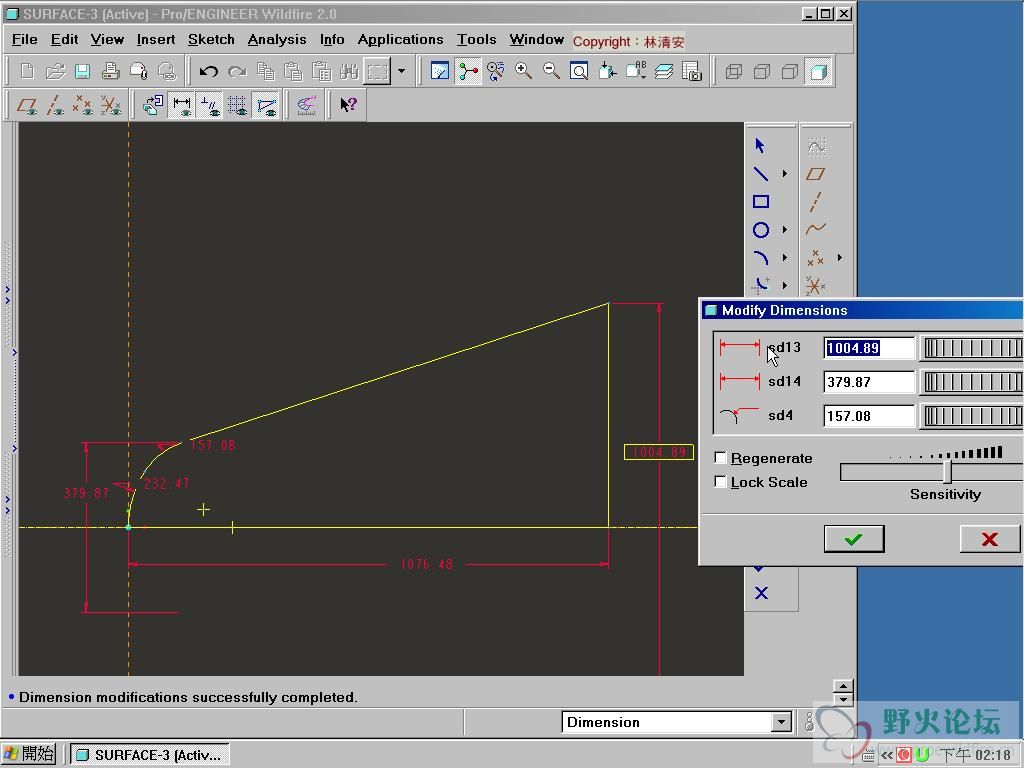Screen dimensions: 1024x768
Task: Toggle coordinate systems display
Action: (110, 104)
